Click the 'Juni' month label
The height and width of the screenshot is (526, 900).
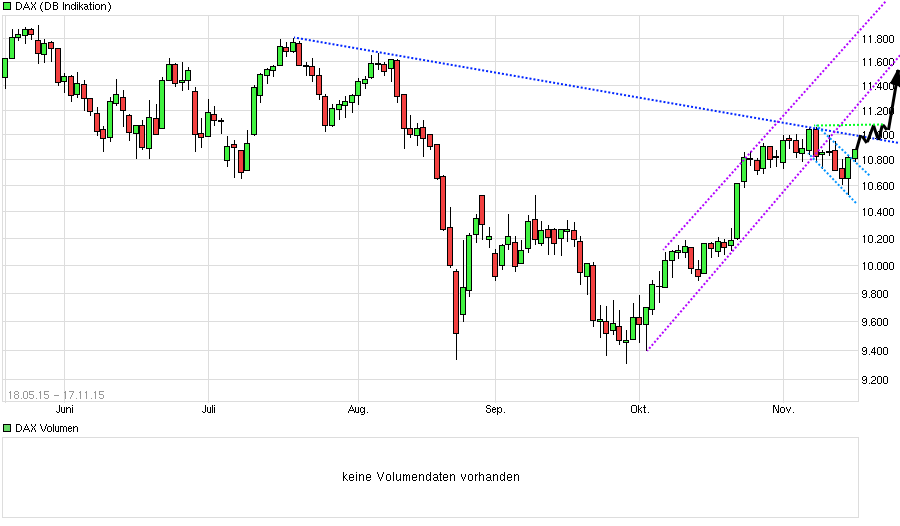pos(64,409)
